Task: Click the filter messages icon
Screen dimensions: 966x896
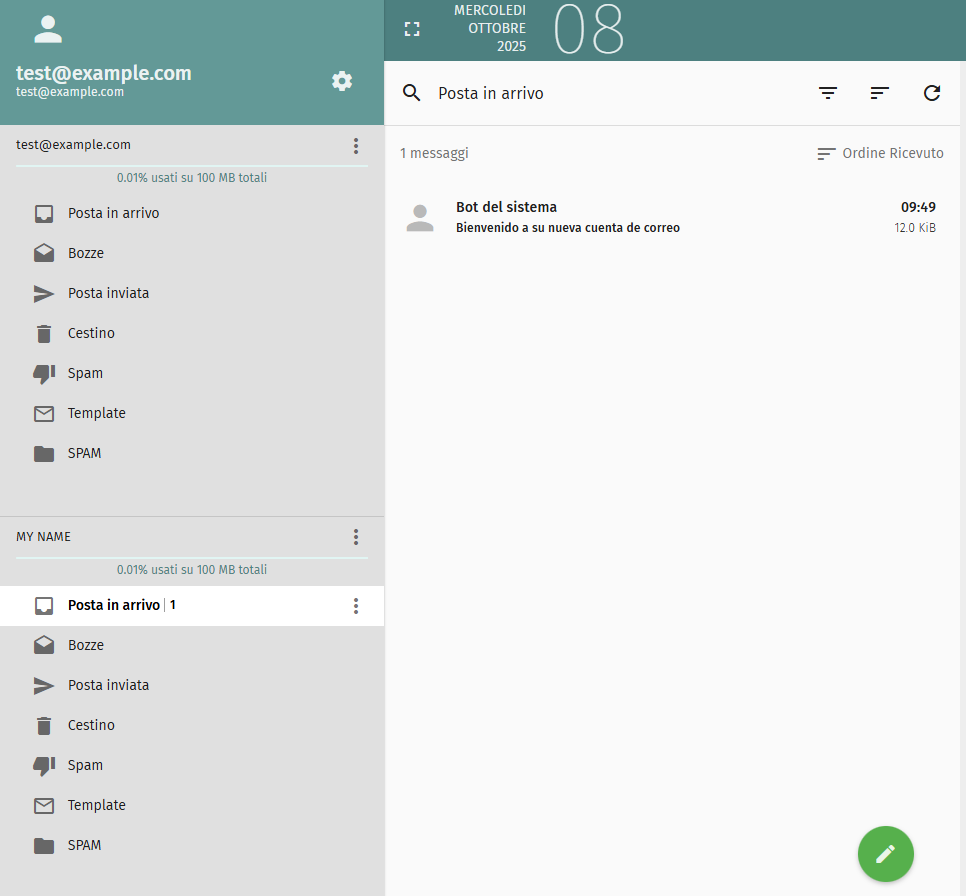Action: point(827,93)
